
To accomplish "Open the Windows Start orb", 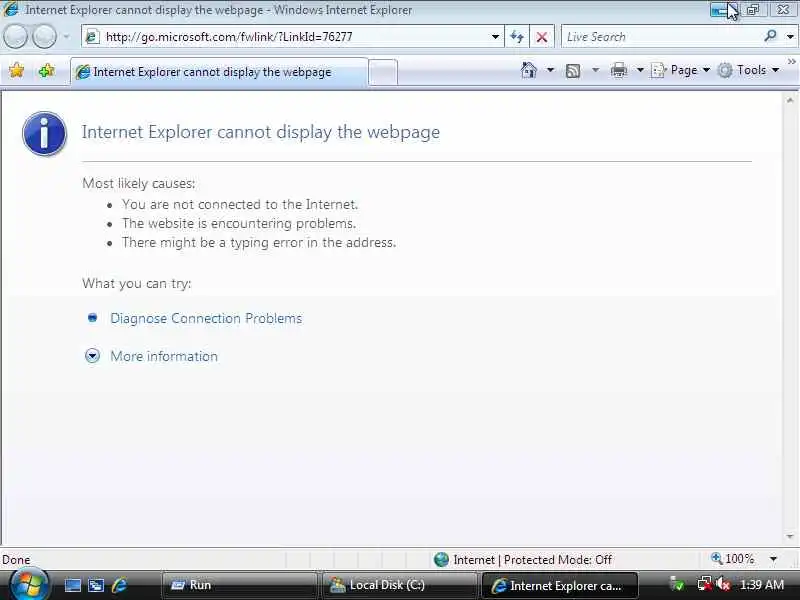I will point(29,585).
